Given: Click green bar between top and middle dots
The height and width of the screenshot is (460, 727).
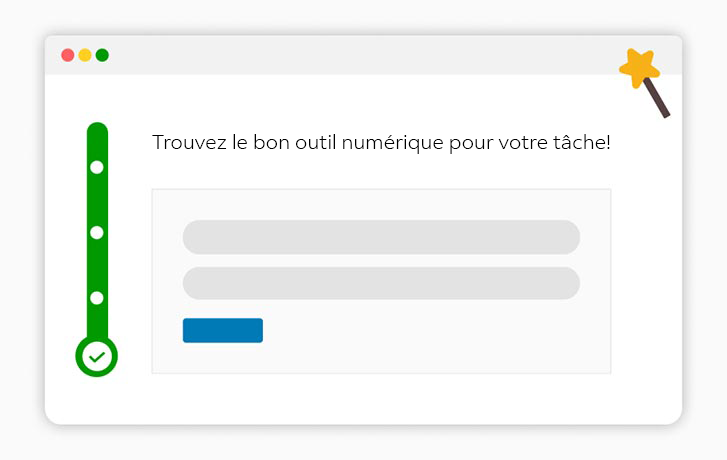Looking at the screenshot, I should tap(97, 200).
